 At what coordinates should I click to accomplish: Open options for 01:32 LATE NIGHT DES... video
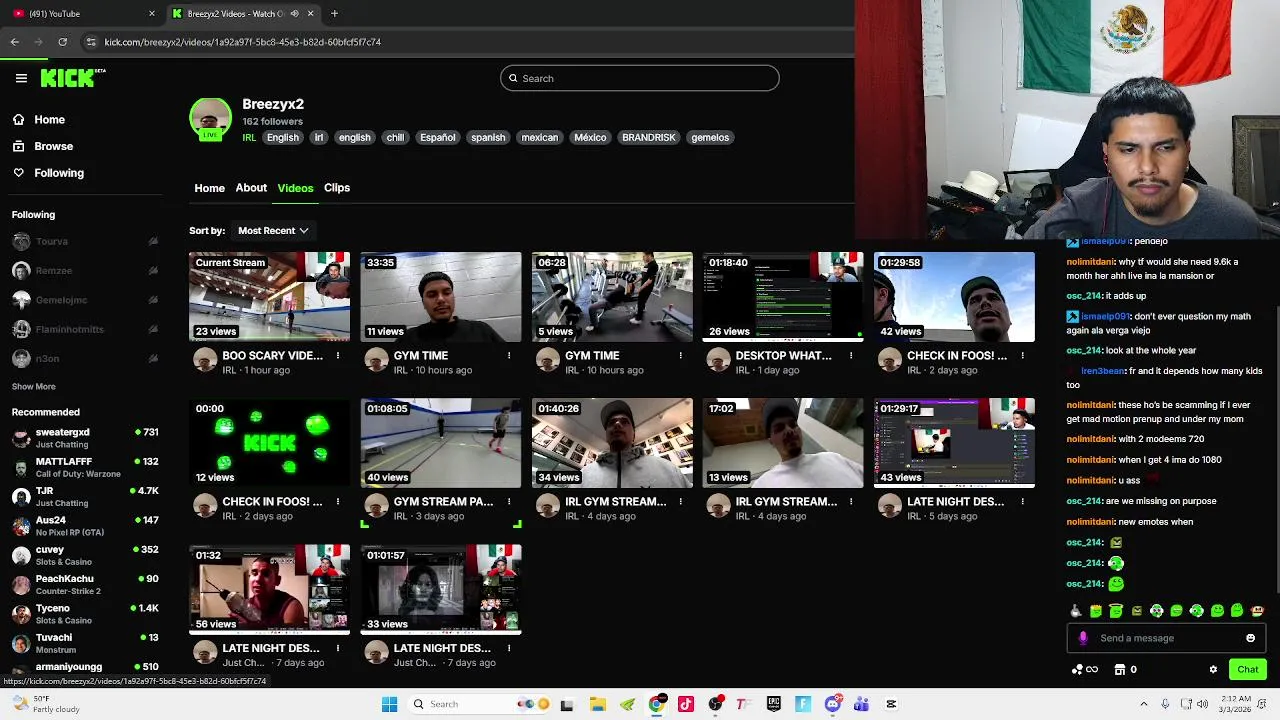[338, 648]
